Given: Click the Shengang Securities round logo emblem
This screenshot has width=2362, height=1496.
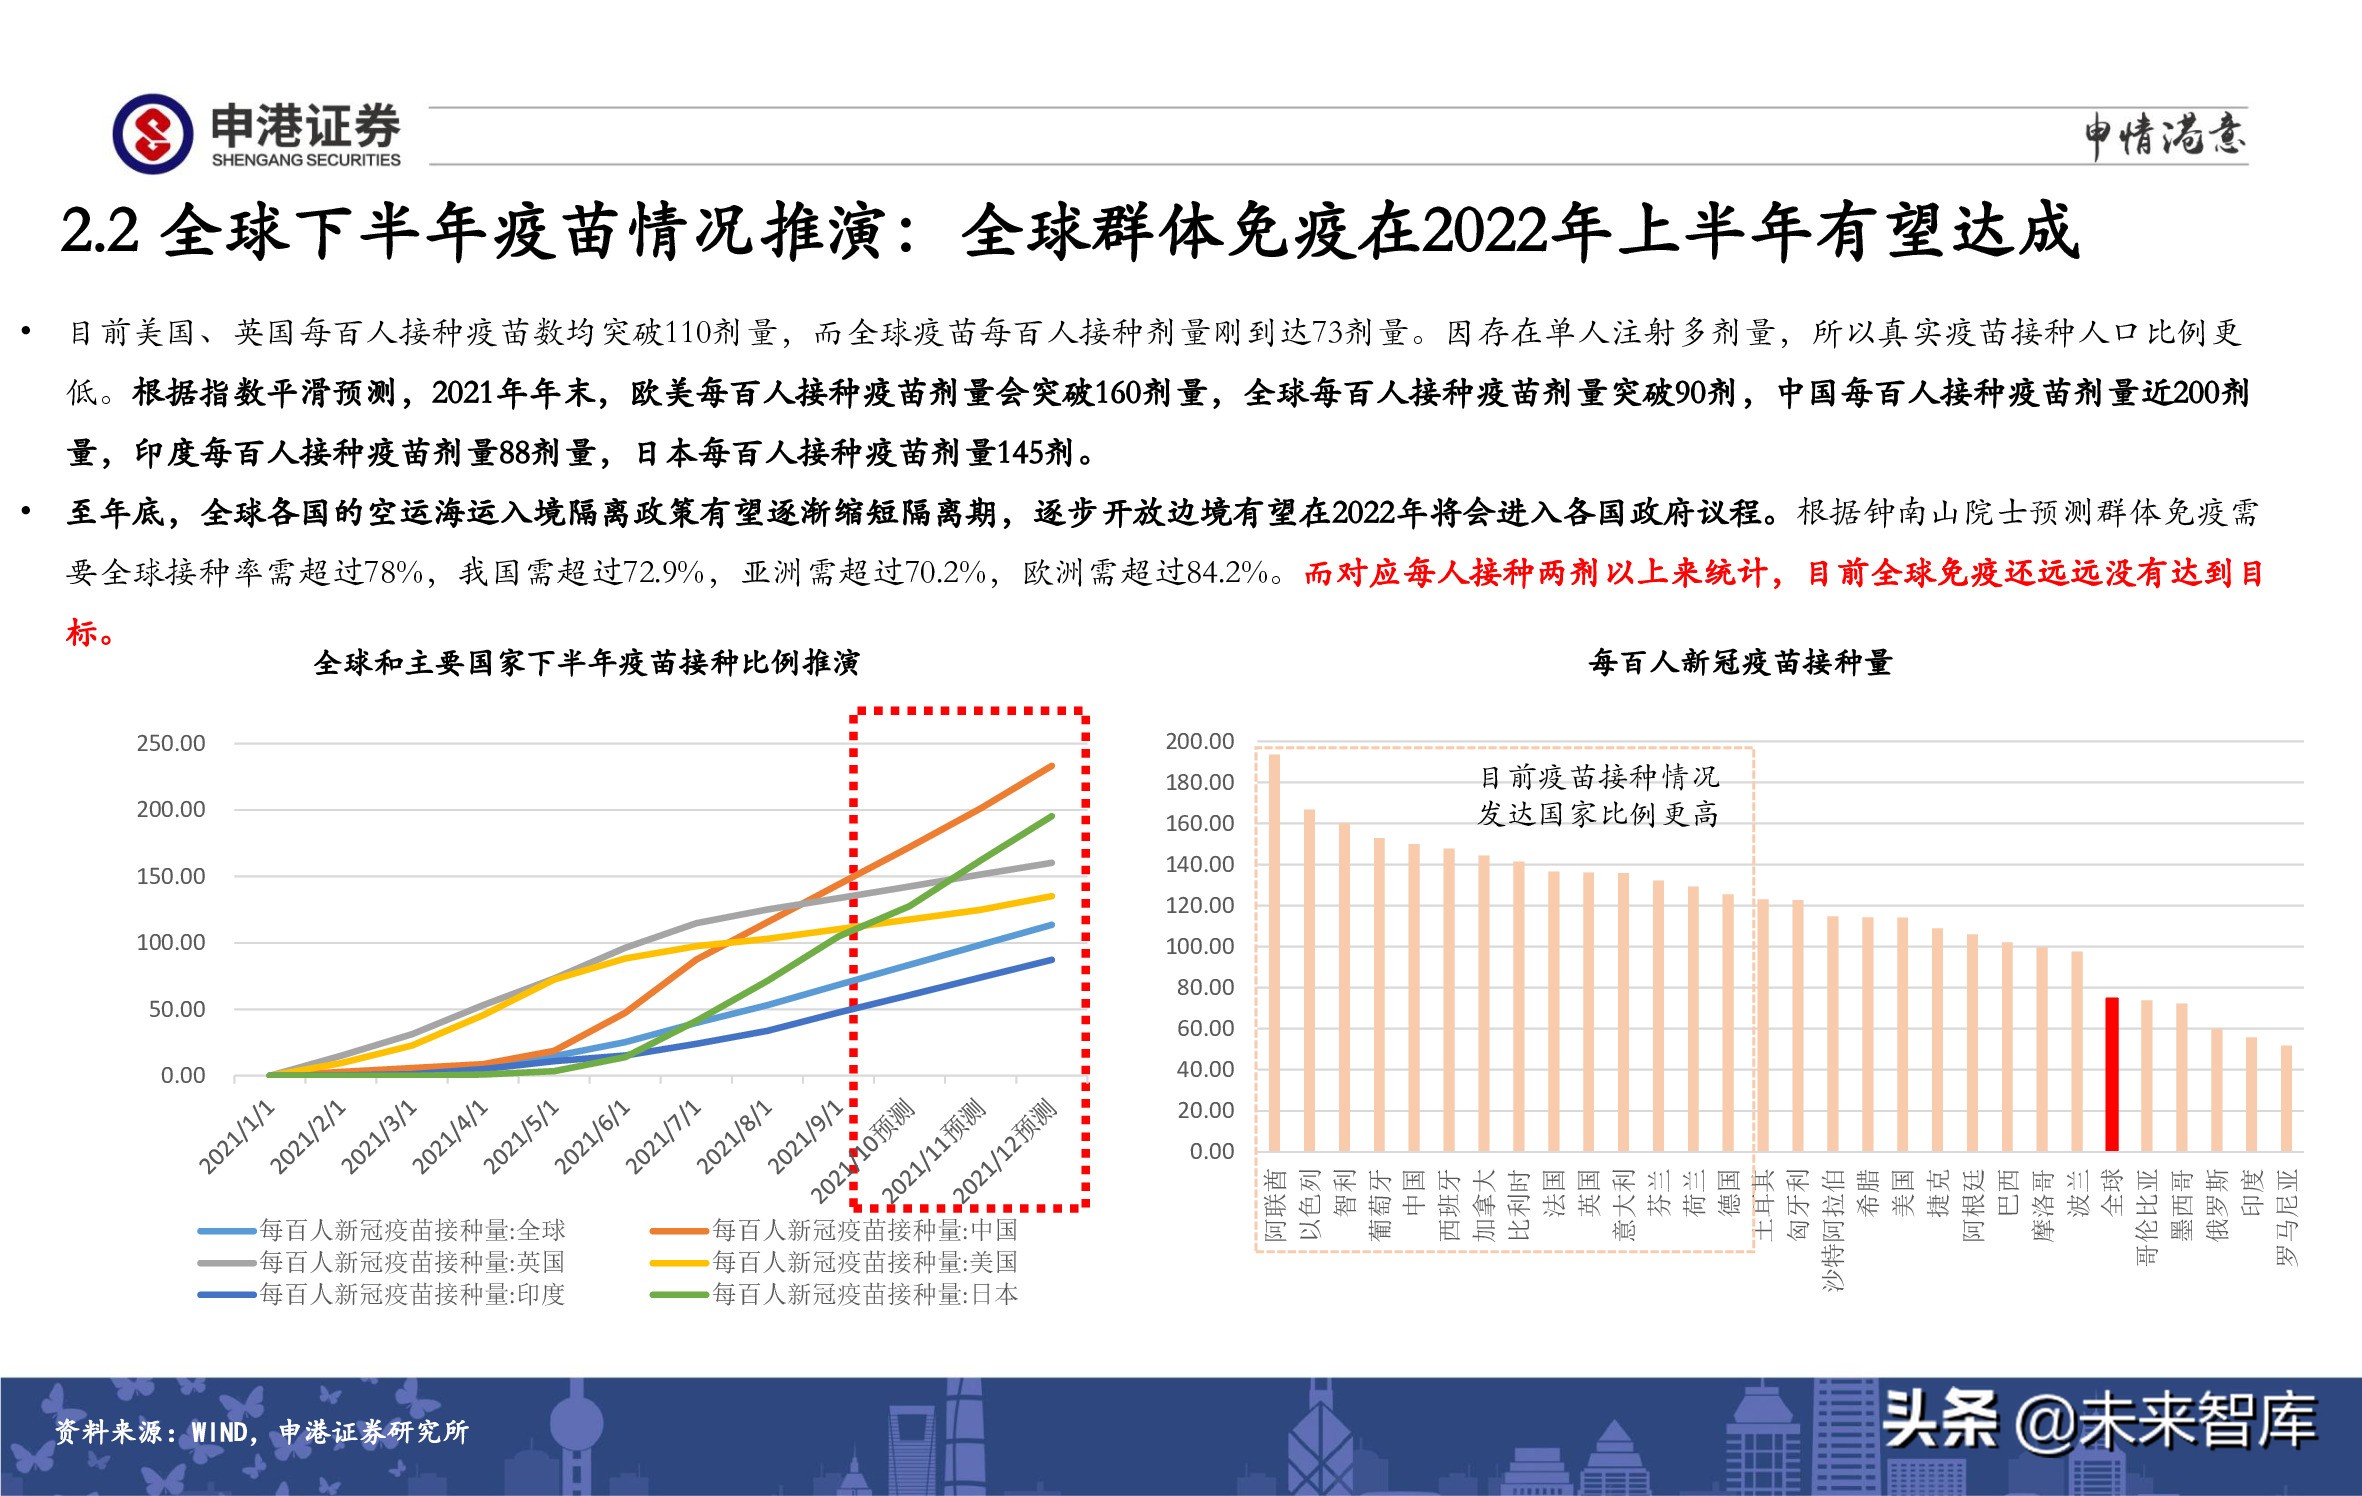Looking at the screenshot, I should (153, 134).
